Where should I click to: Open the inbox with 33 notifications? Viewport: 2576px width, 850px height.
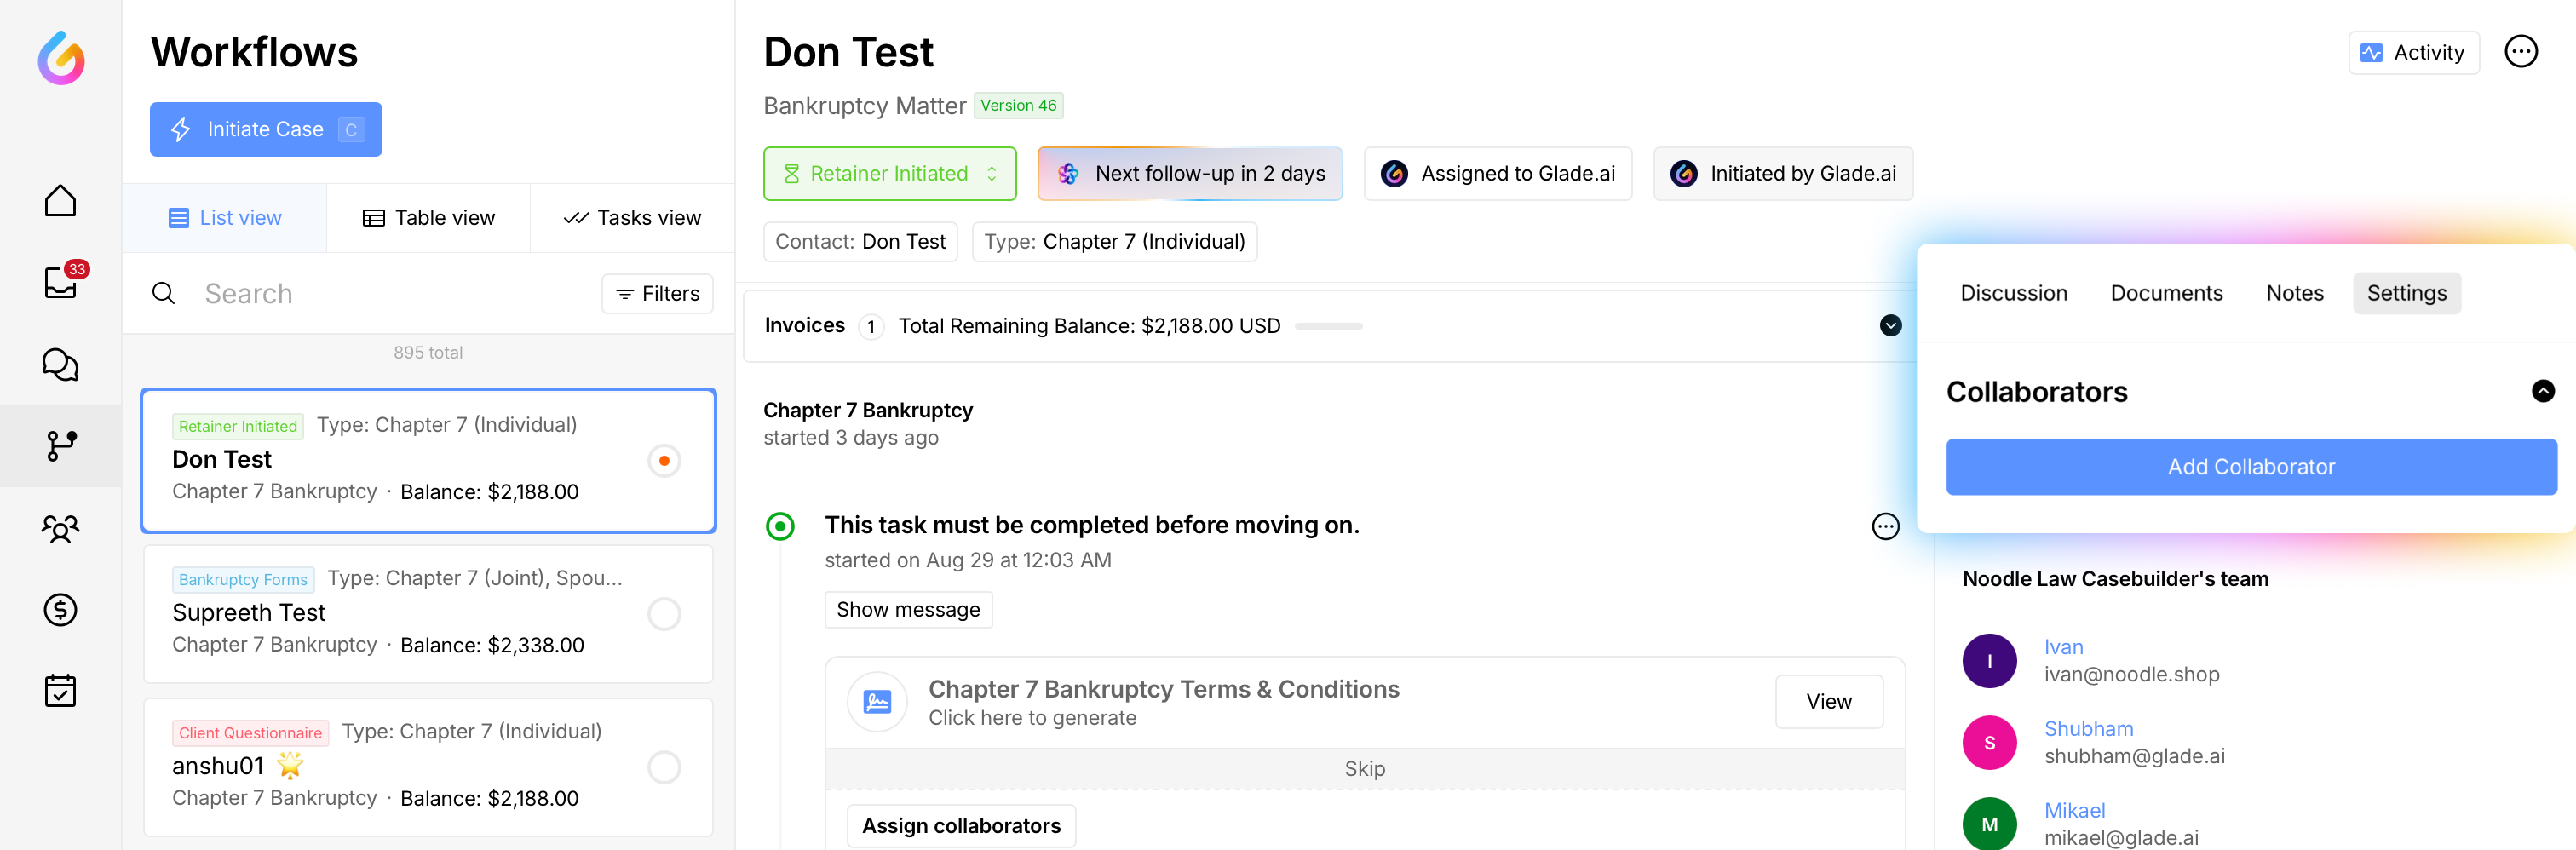click(x=61, y=283)
